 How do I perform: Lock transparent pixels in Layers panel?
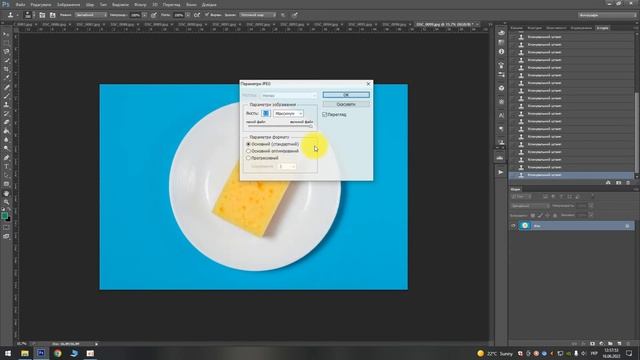[533, 215]
